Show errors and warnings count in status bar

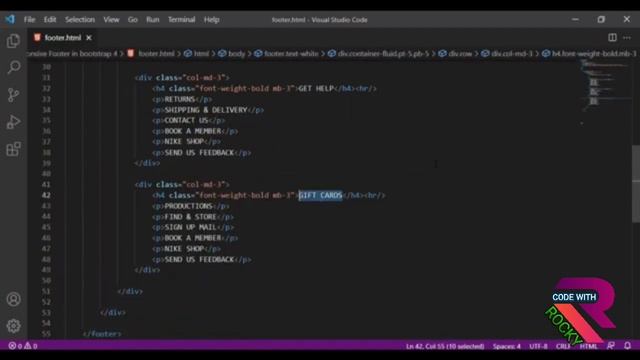click(23, 346)
